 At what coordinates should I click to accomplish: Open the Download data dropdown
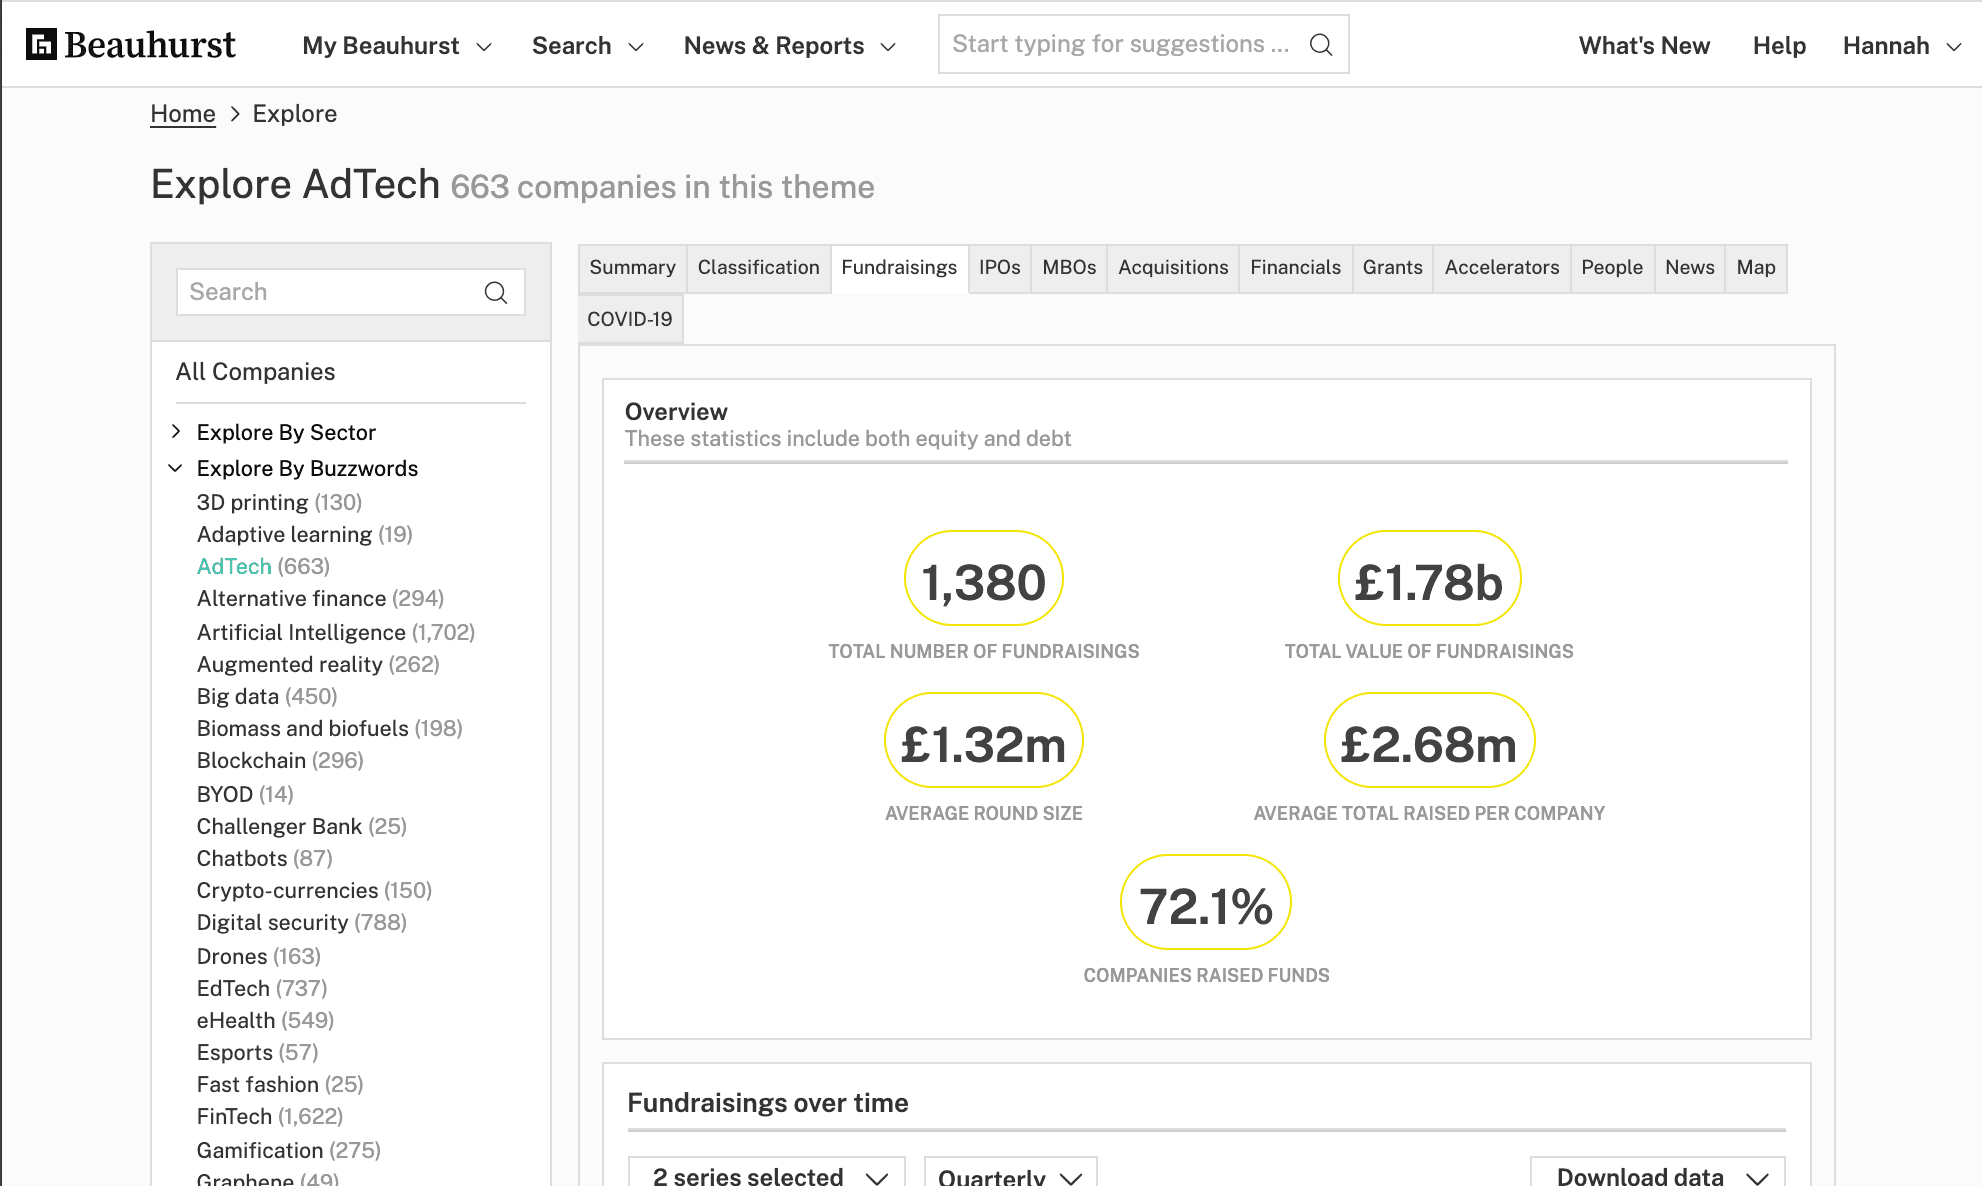[x=1658, y=1172]
